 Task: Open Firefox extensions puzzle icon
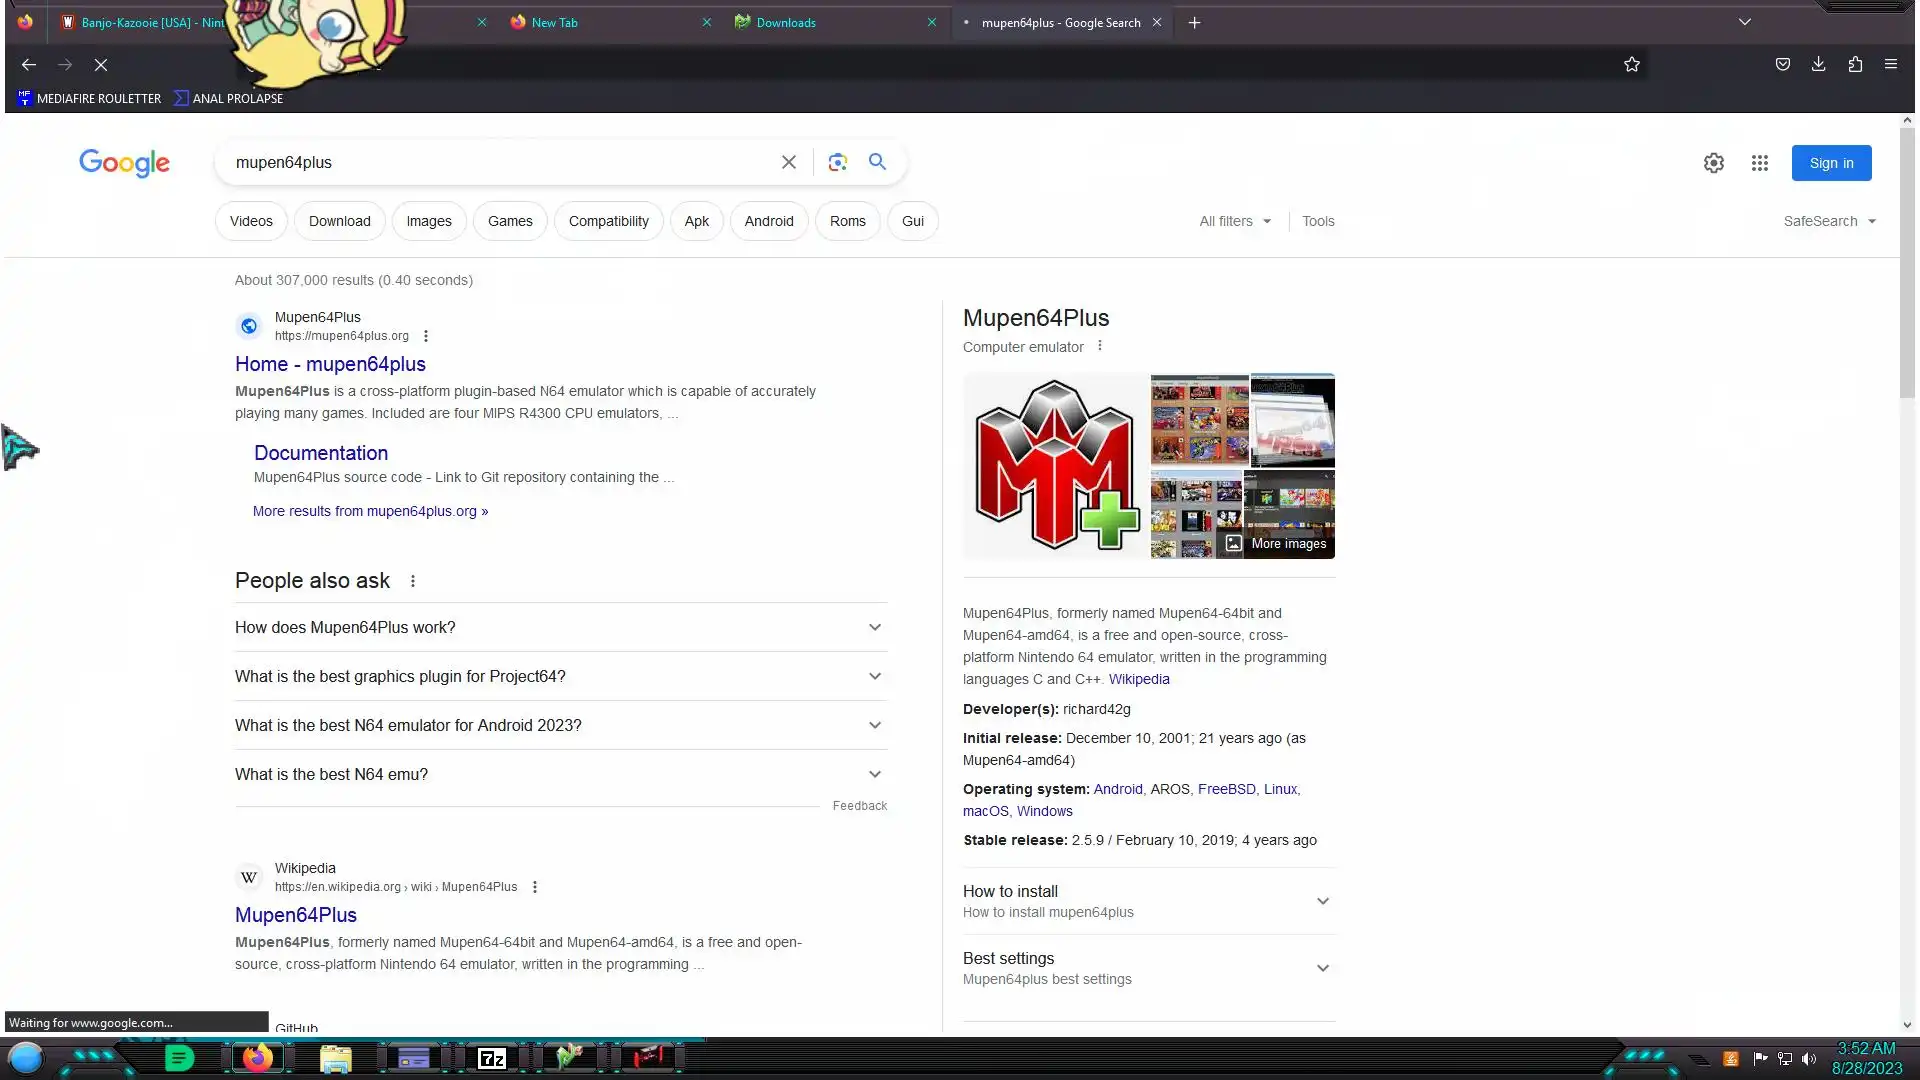coord(1855,64)
